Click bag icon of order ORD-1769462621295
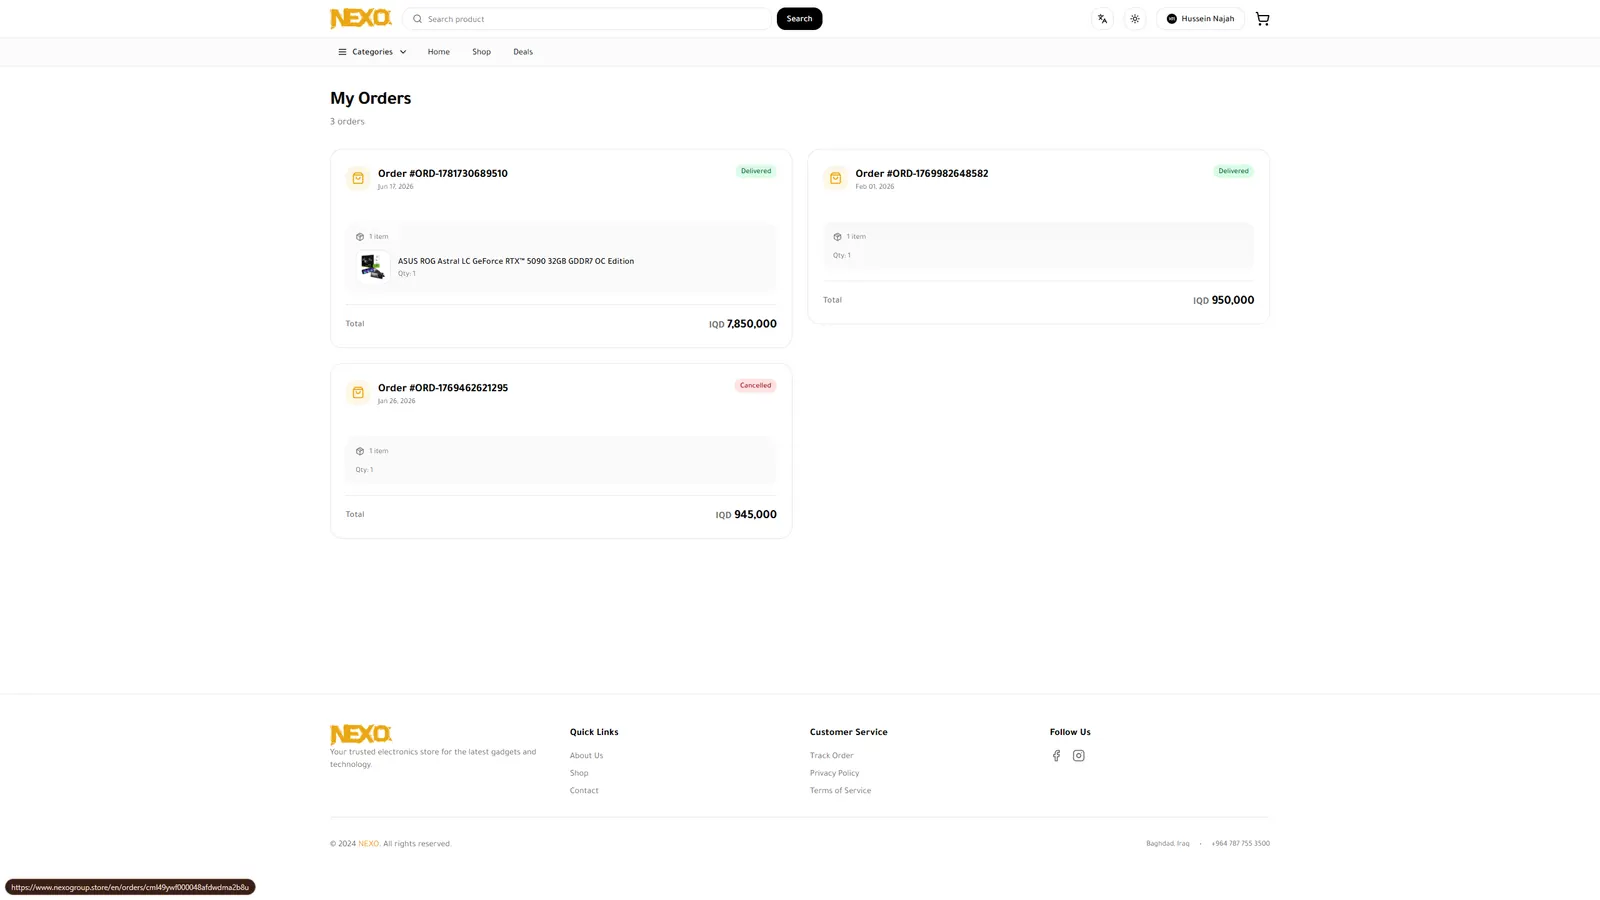Image resolution: width=1600 pixels, height=900 pixels. (x=358, y=392)
